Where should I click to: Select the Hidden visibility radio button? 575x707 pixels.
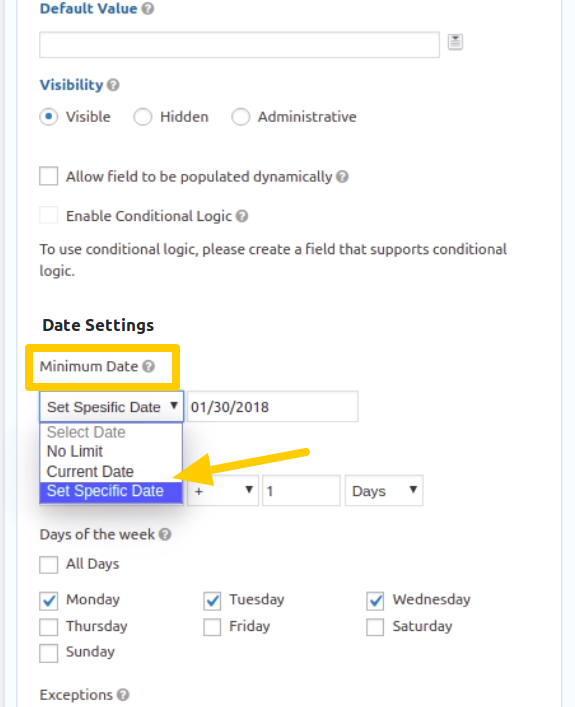tap(143, 117)
